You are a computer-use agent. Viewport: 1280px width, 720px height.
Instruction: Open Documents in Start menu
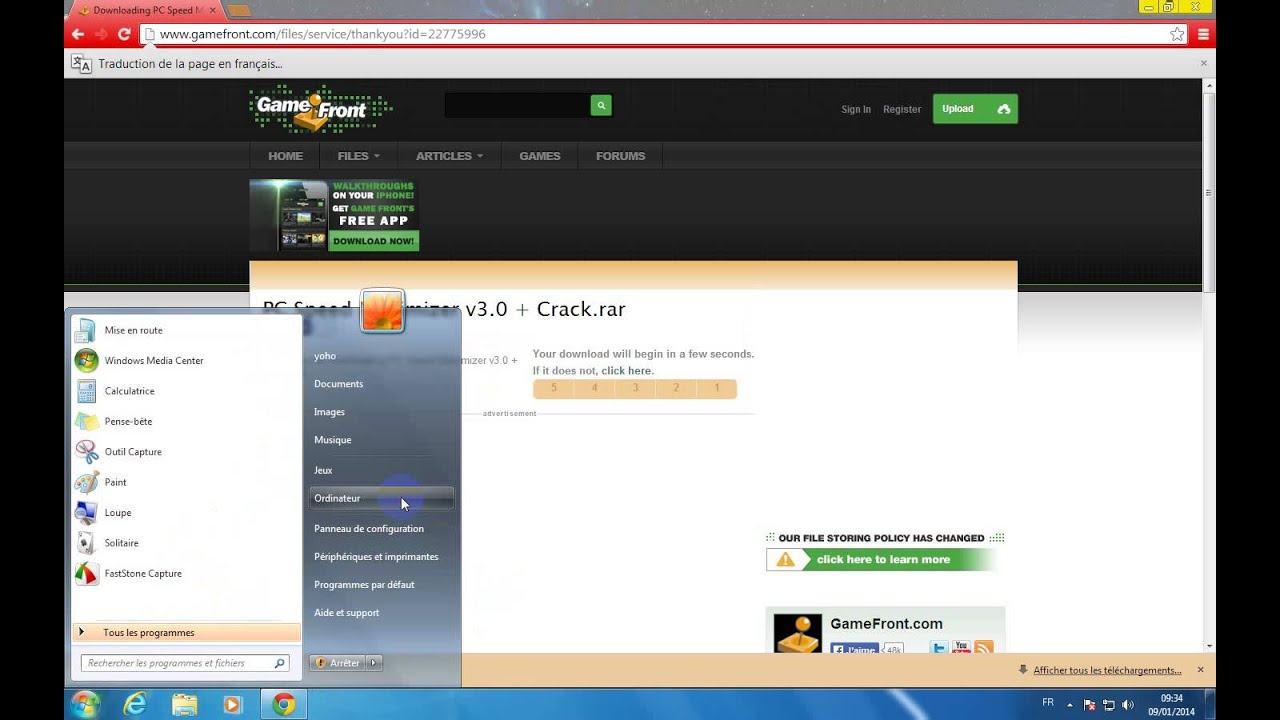(x=381, y=384)
